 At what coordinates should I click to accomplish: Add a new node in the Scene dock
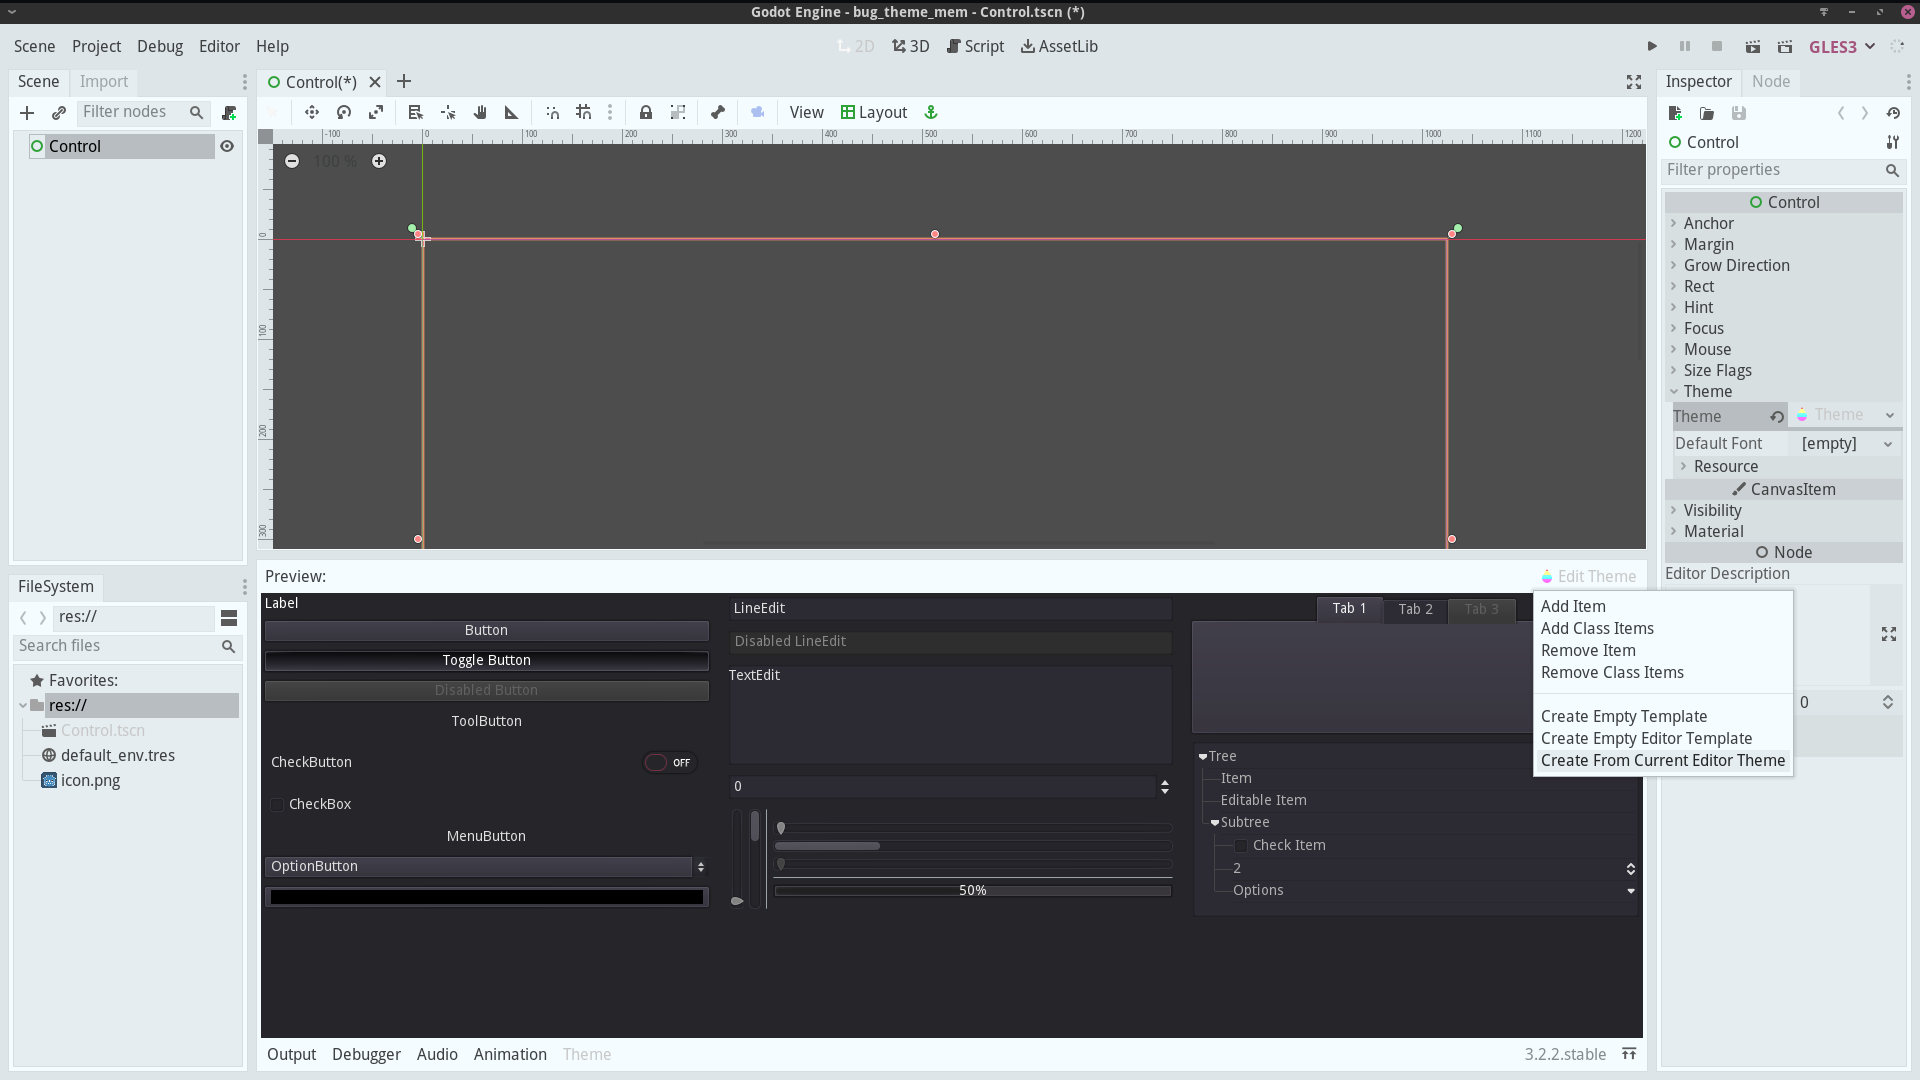pos(27,113)
